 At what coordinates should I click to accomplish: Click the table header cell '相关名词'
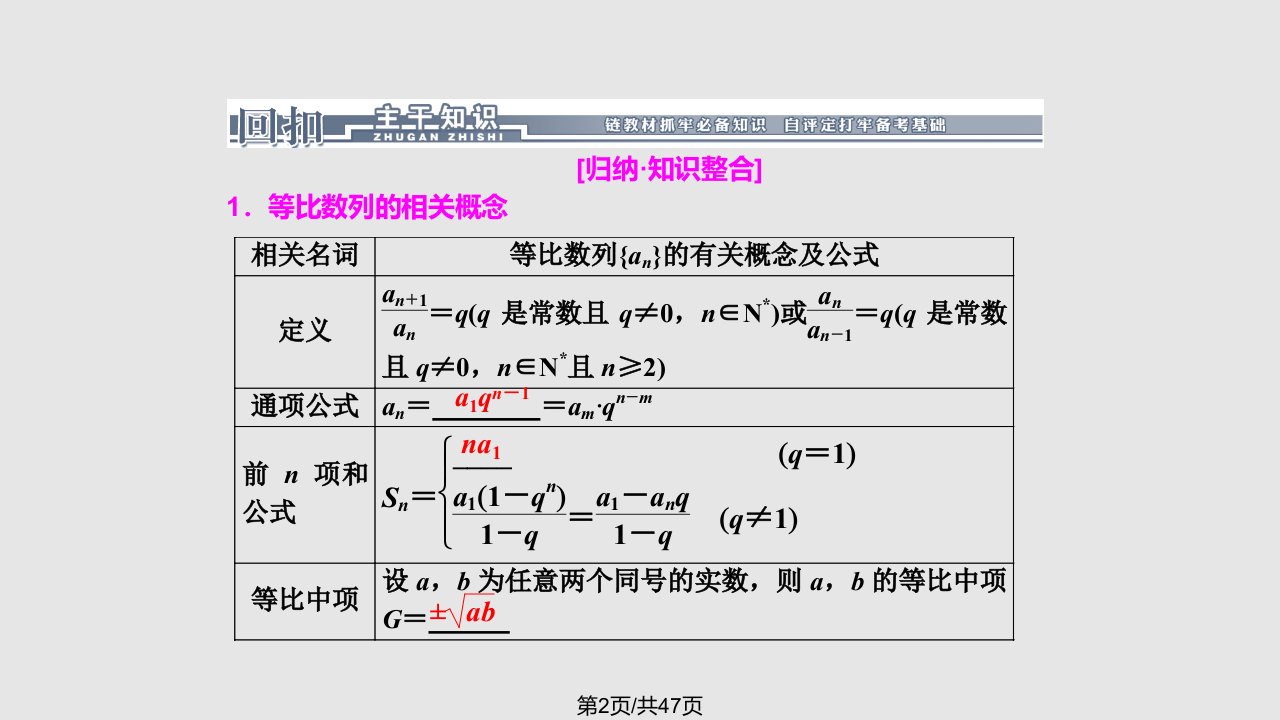pyautogui.click(x=304, y=256)
